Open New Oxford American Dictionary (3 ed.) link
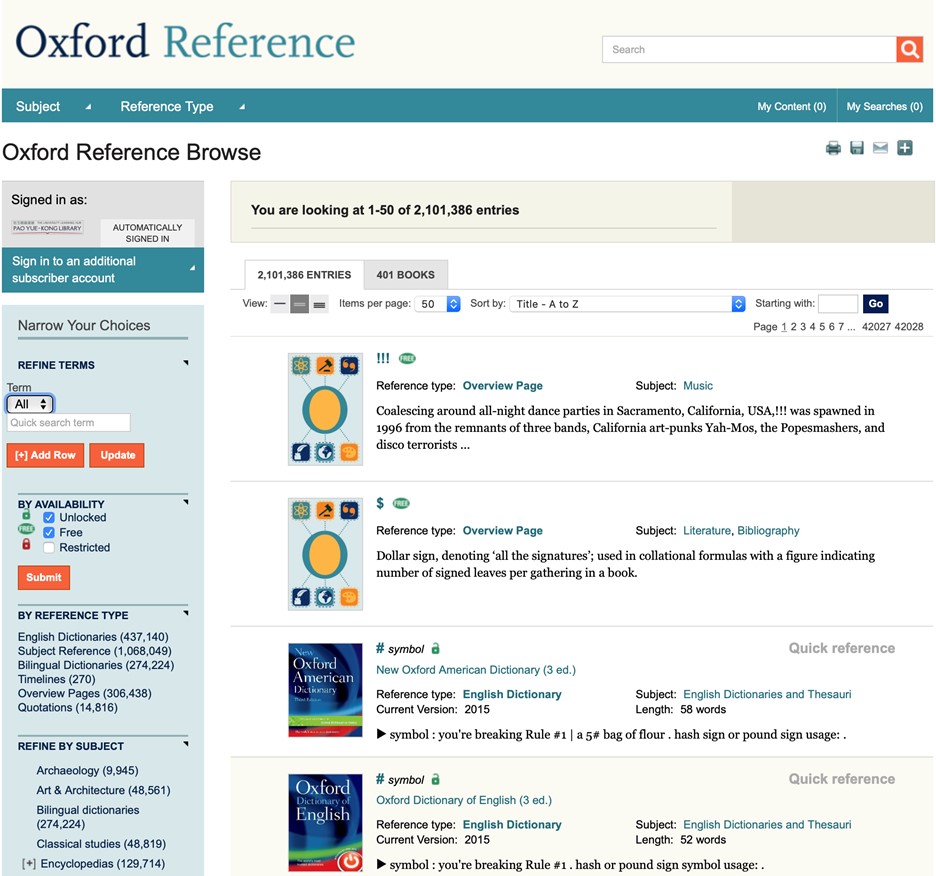Screen dimensions: 936x876 [476, 670]
